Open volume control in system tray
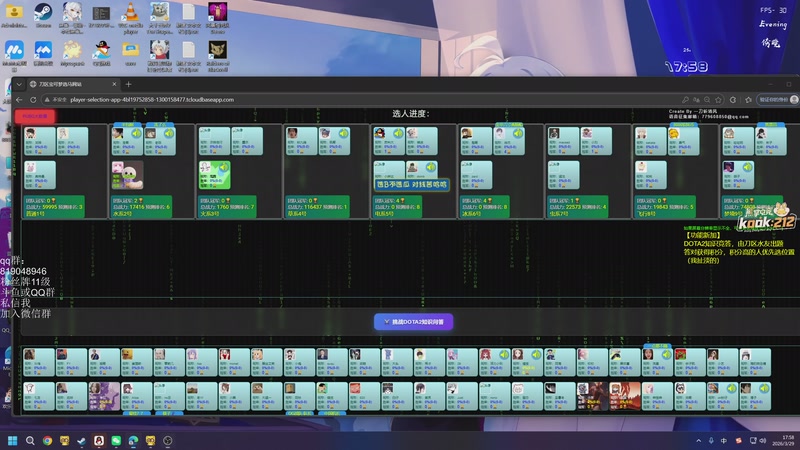Screen dimensions: 800x450 pyautogui.click(x=763, y=441)
